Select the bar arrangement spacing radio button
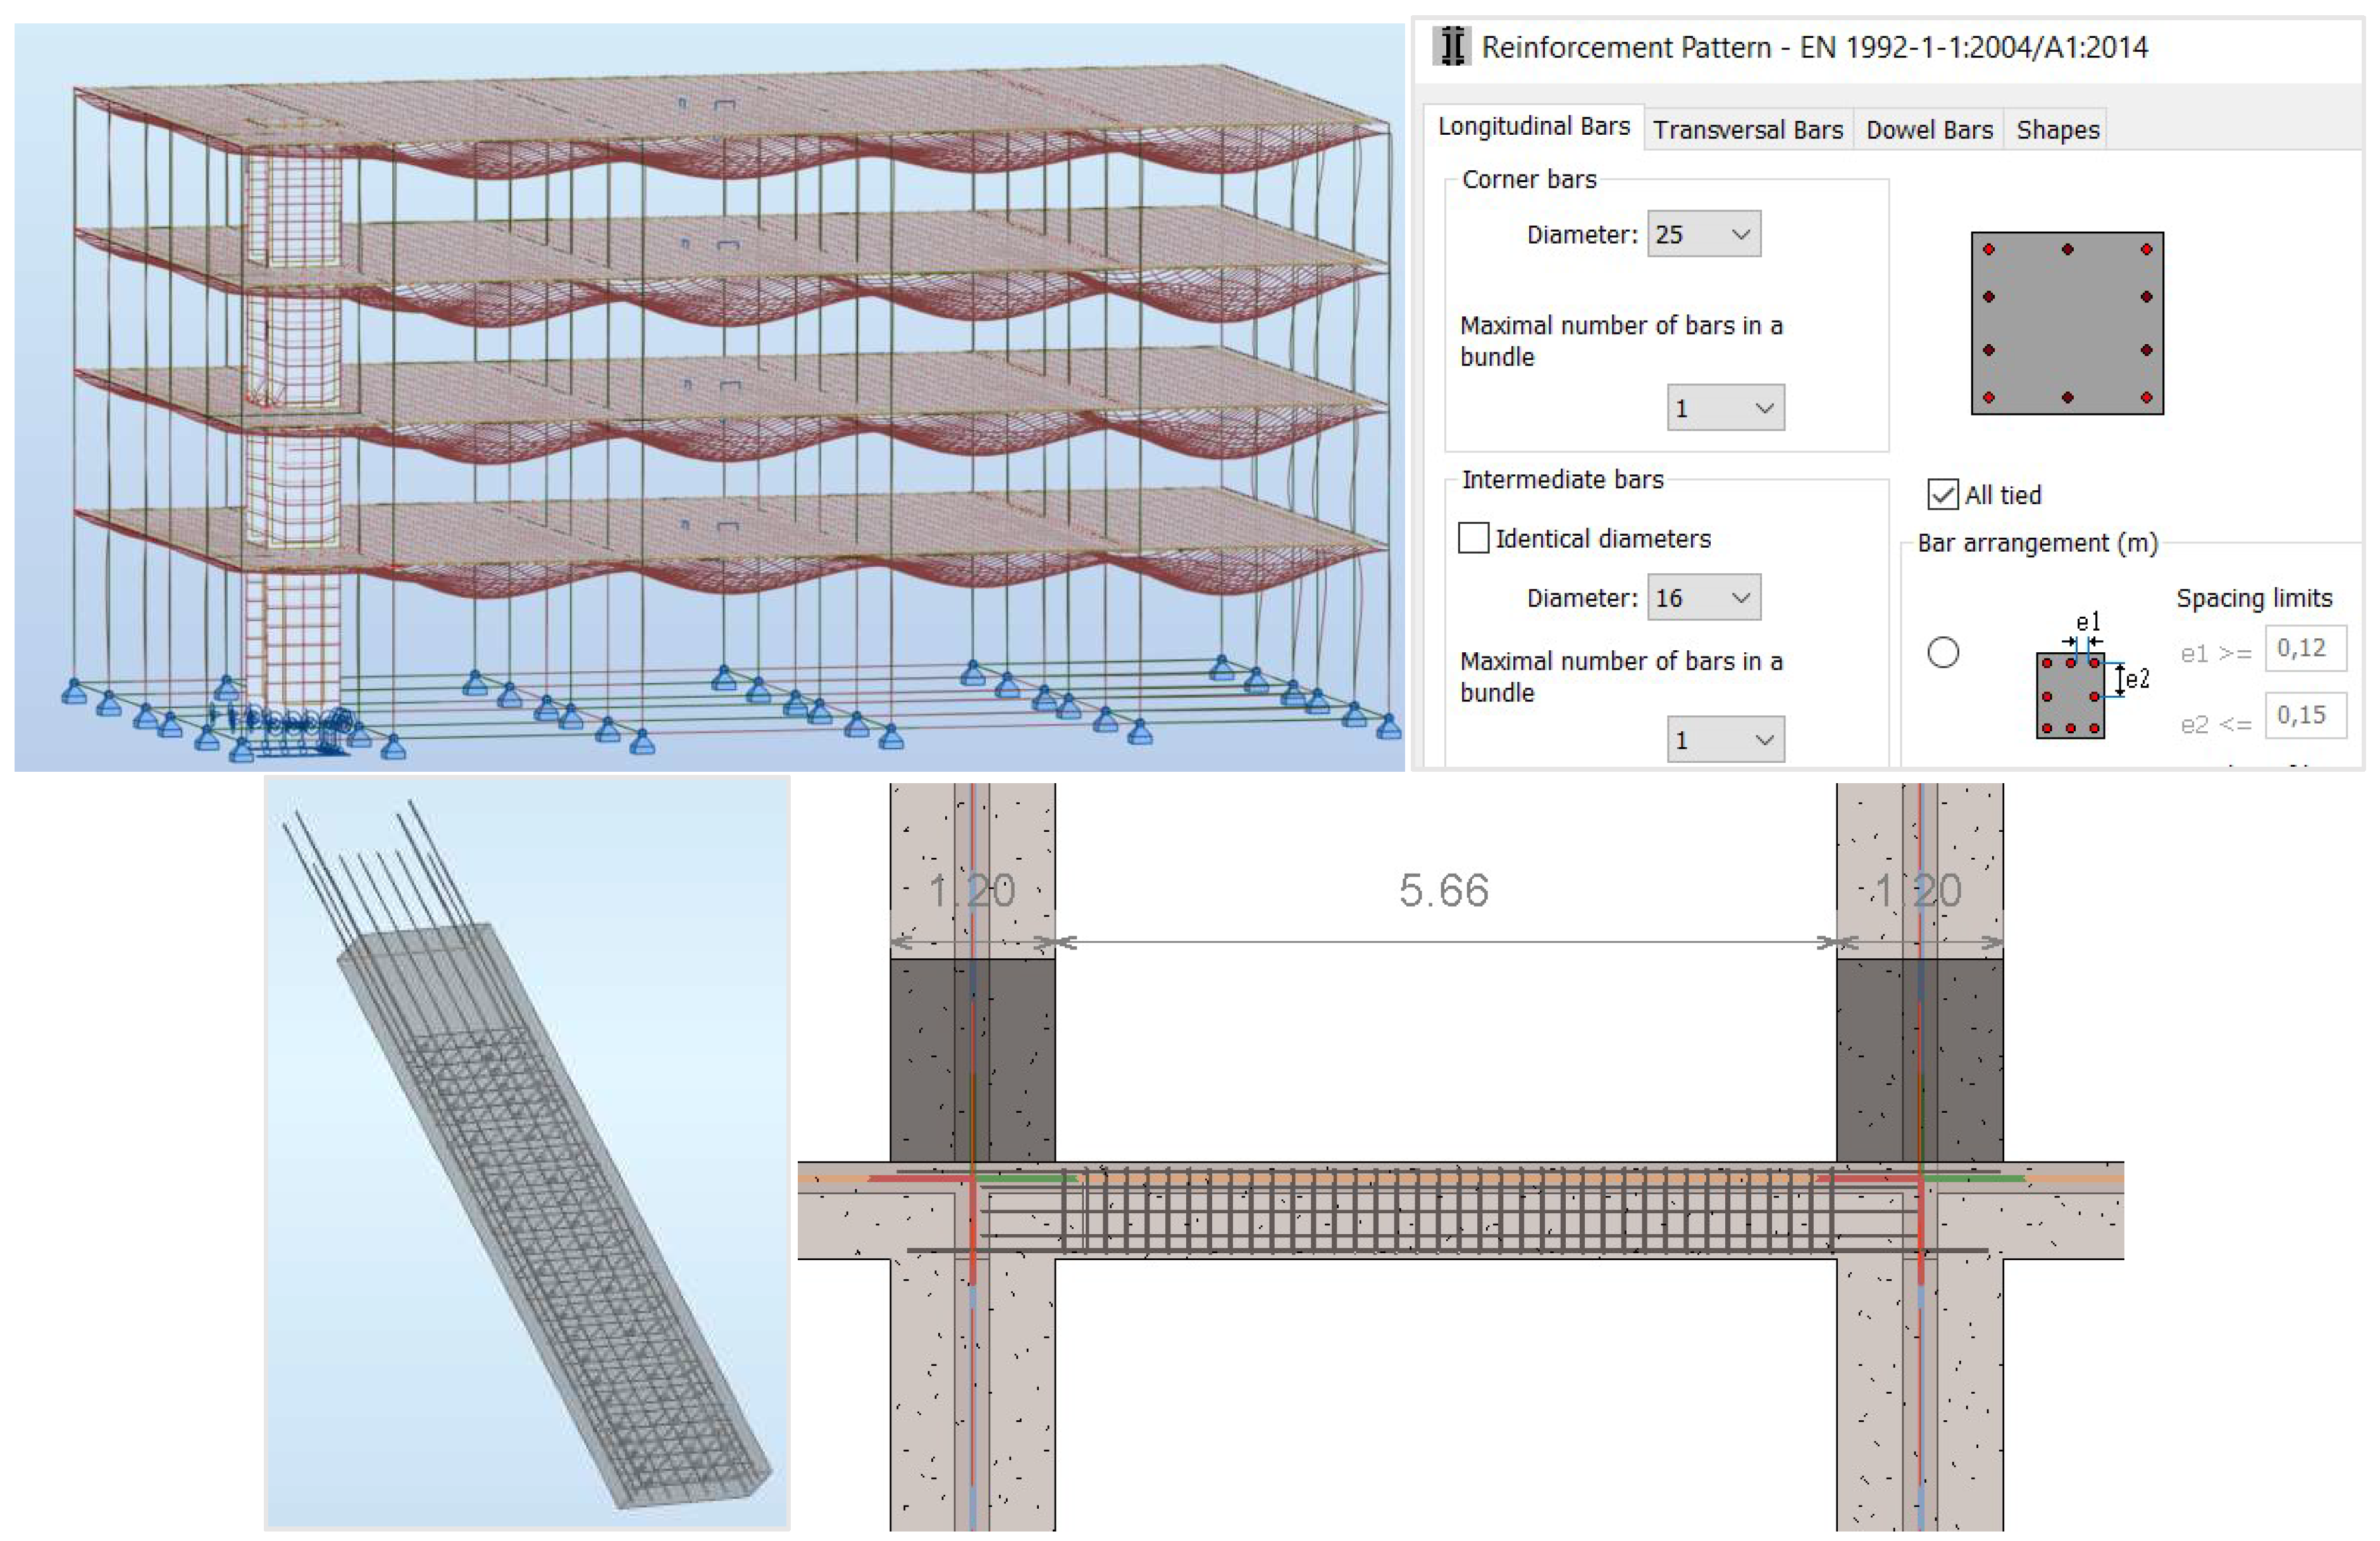Image resolution: width=2380 pixels, height=1541 pixels. [1942, 653]
